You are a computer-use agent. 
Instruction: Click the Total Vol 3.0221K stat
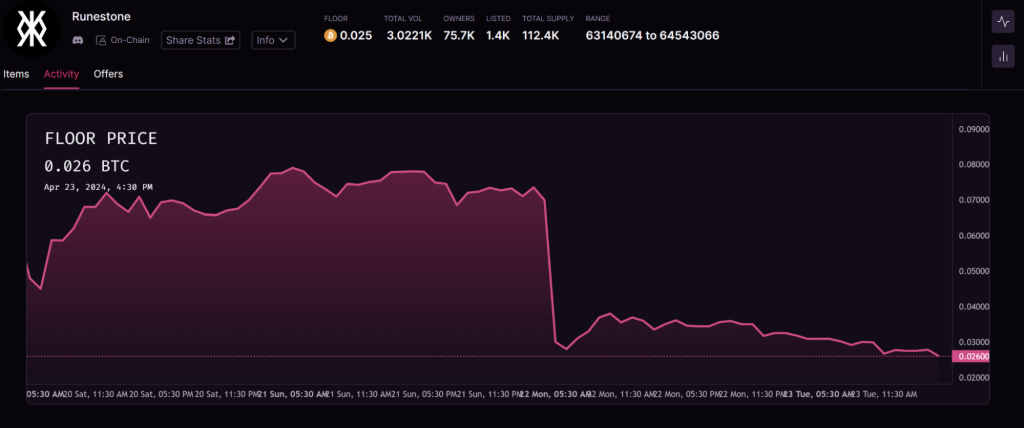coord(408,36)
